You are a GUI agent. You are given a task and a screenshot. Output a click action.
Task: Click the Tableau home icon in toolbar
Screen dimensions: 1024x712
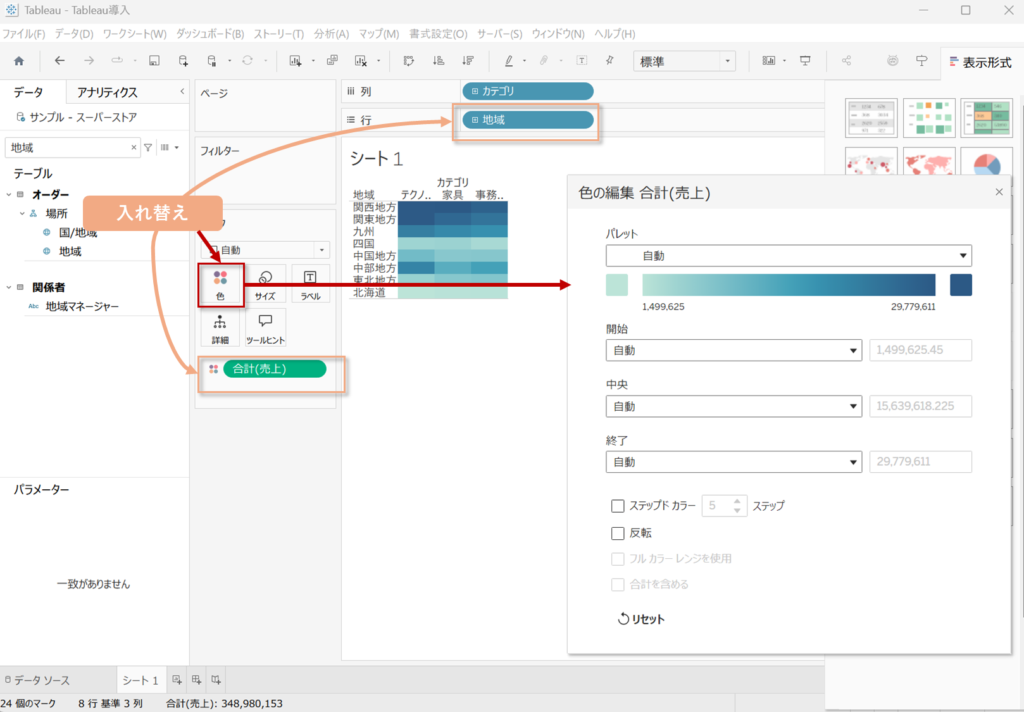(19, 61)
